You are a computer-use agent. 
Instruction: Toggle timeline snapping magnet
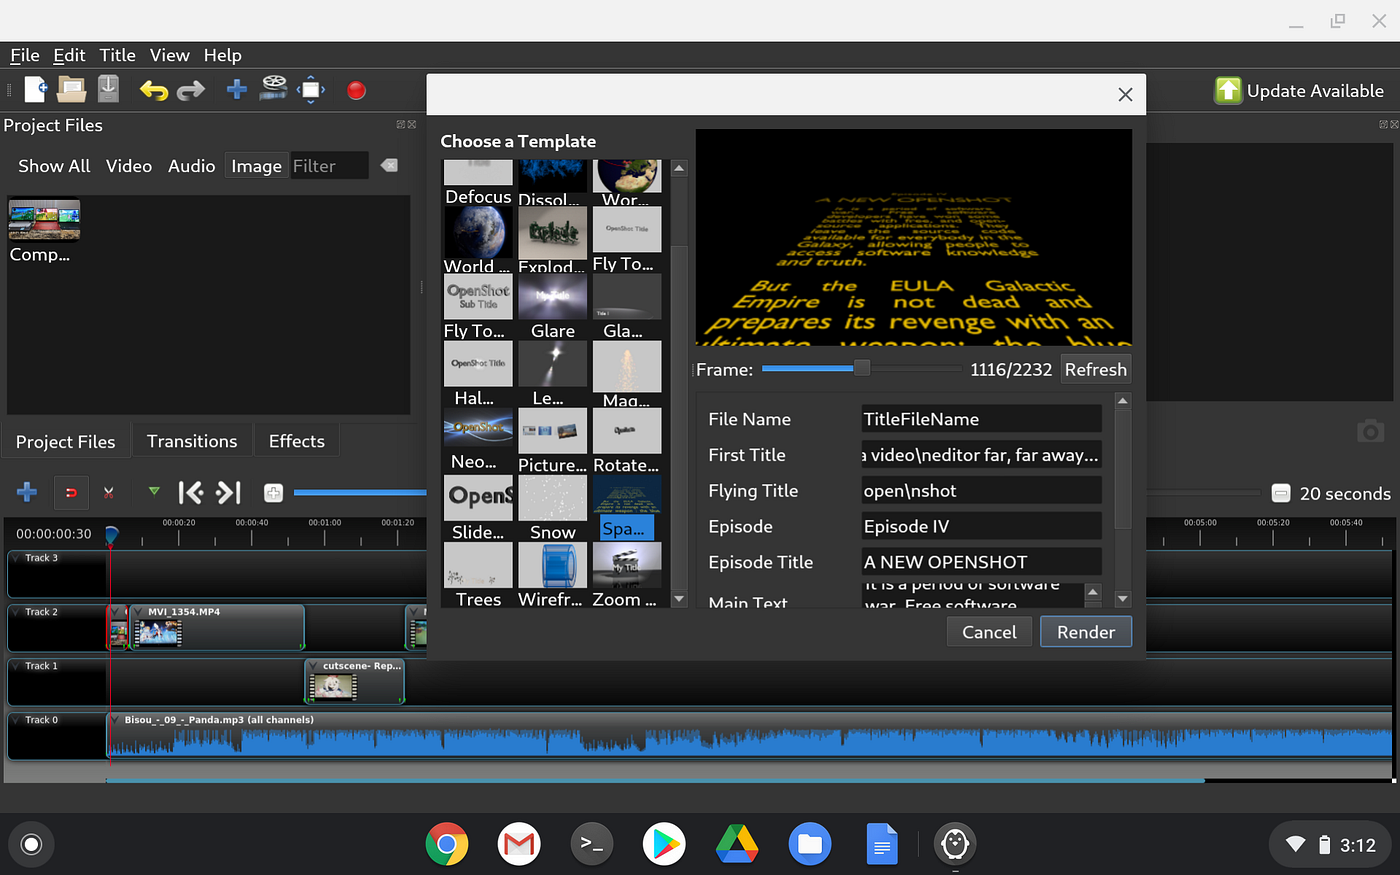(x=71, y=492)
